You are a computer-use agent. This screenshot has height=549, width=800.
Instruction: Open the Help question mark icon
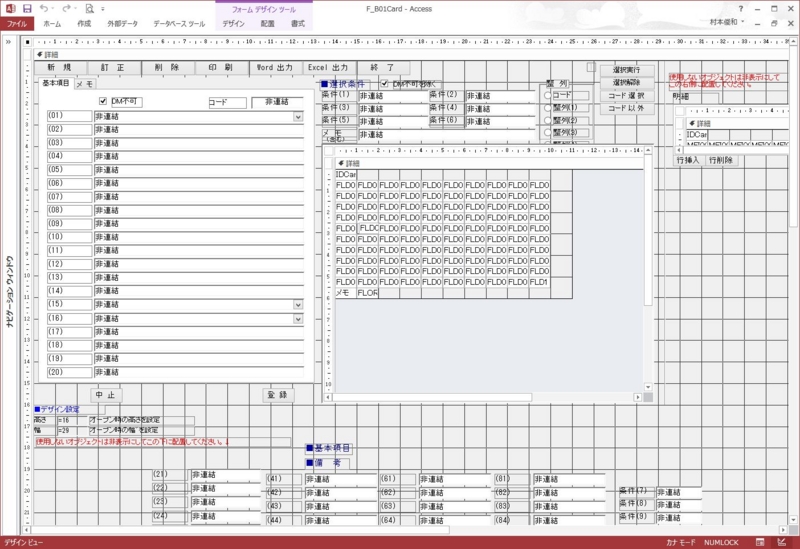(741, 9)
